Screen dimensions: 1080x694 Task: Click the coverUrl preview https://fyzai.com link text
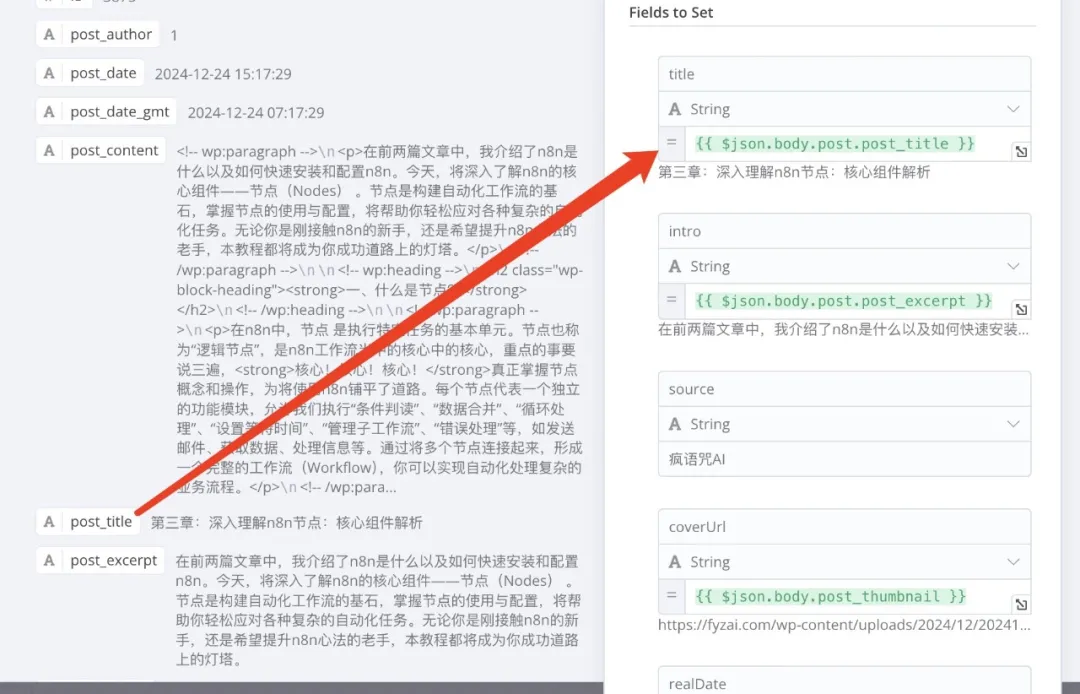pyautogui.click(x=844, y=625)
